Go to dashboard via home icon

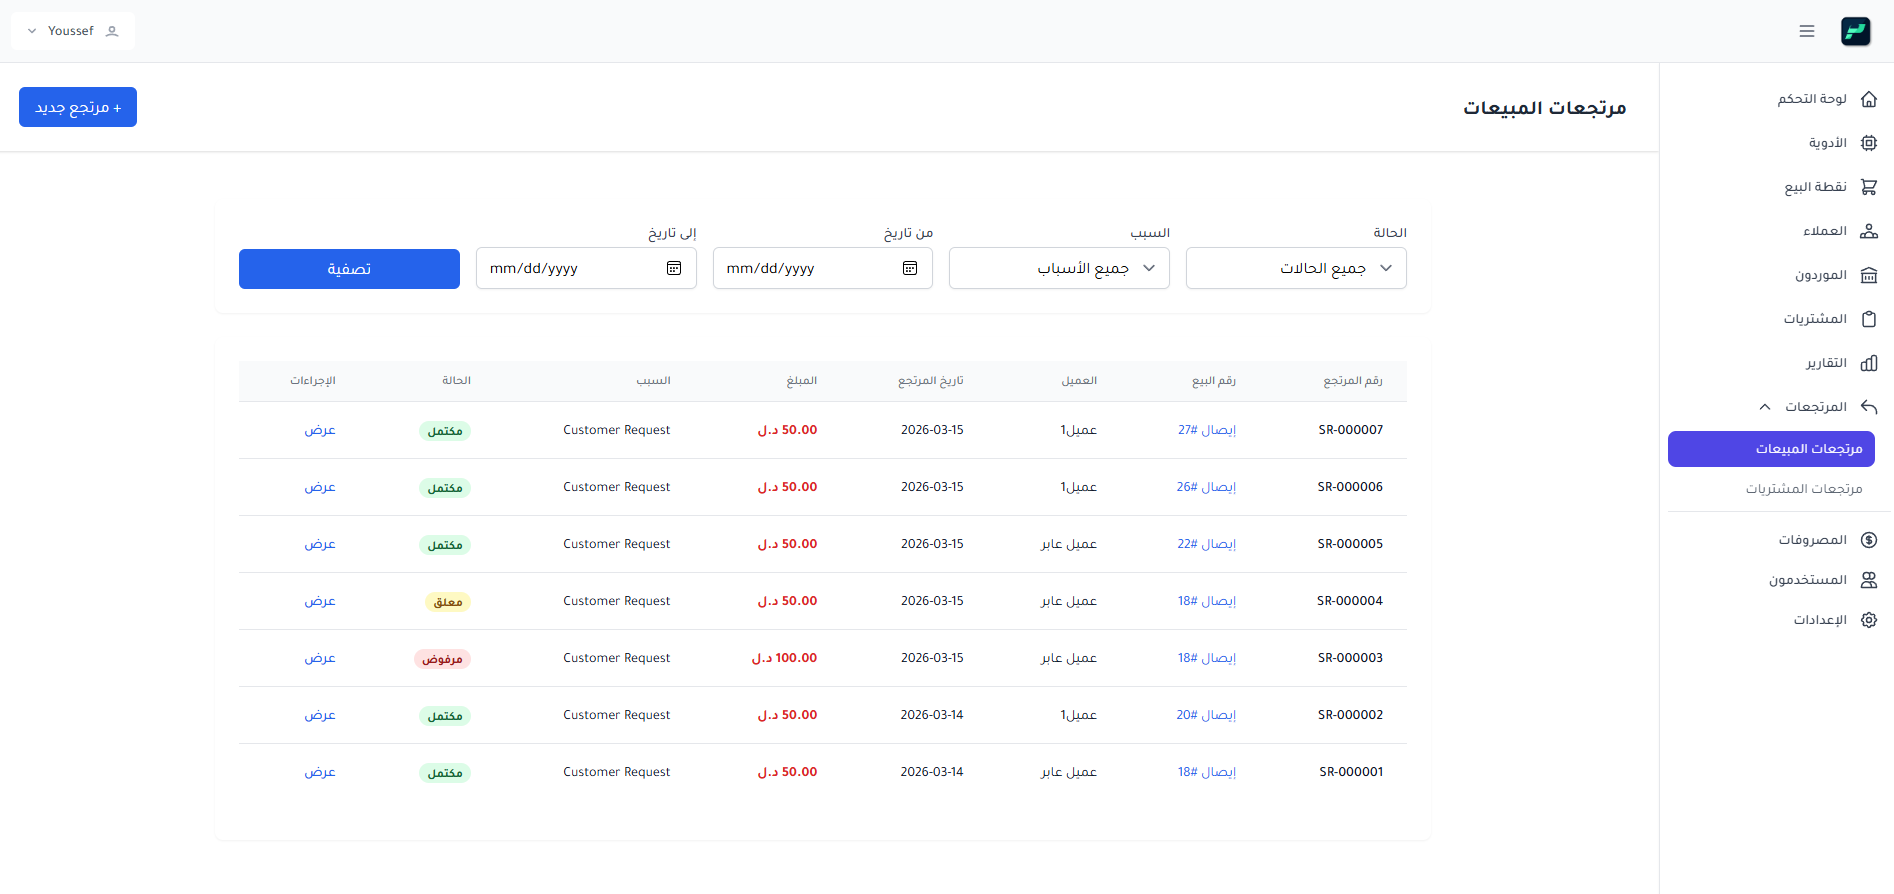point(1868,99)
